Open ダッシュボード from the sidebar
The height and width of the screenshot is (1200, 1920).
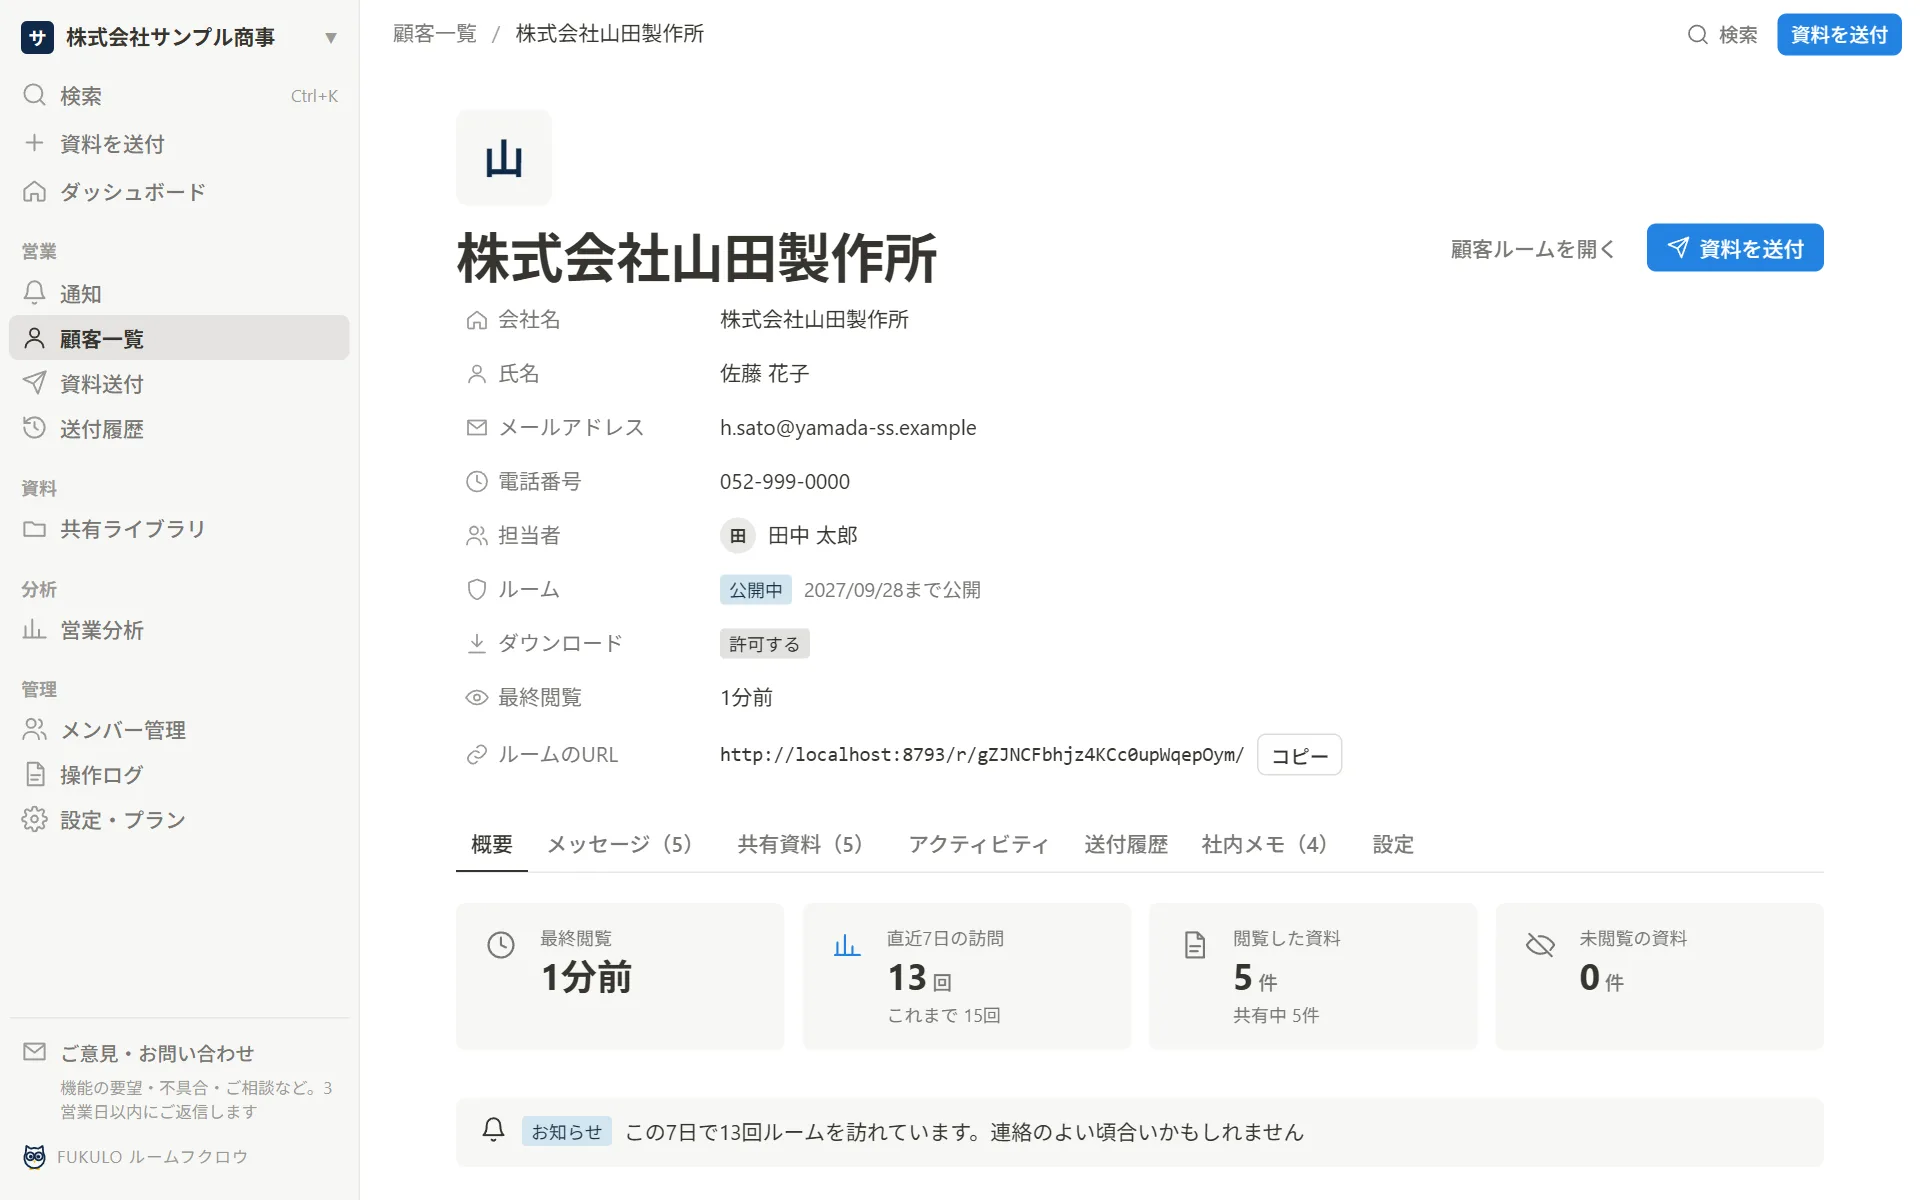[179, 191]
